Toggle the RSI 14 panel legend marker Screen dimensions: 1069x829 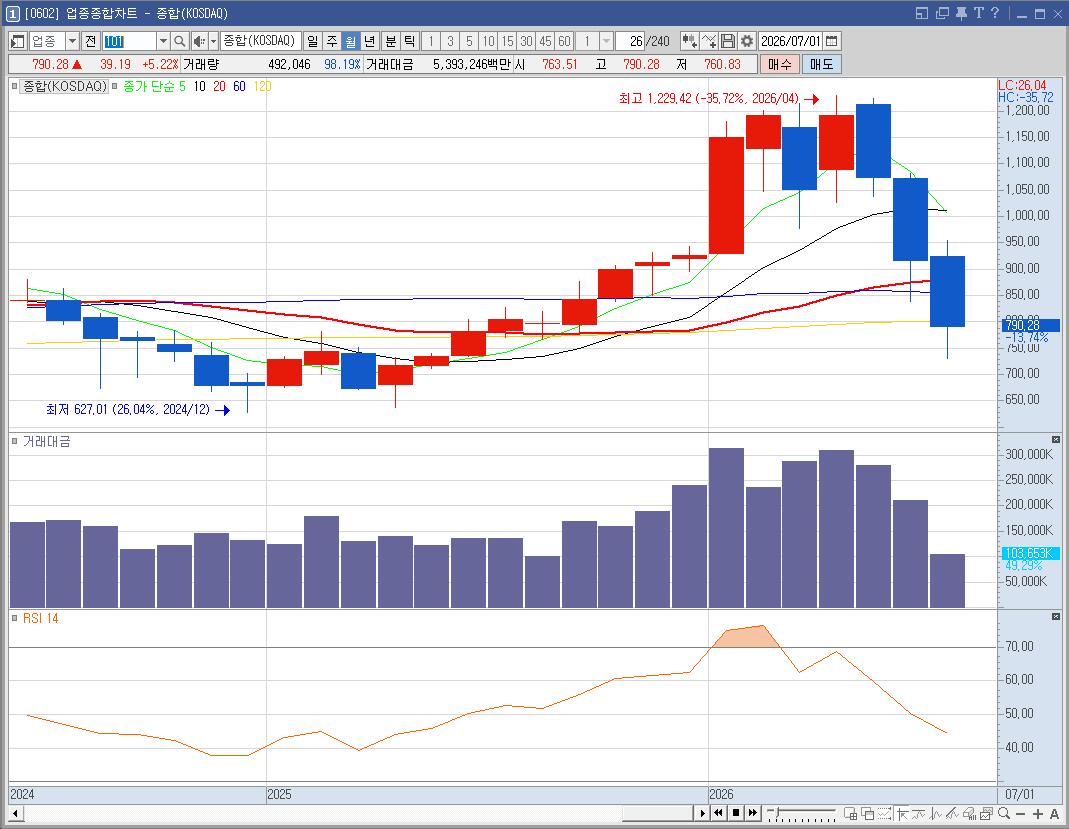(x=14, y=618)
